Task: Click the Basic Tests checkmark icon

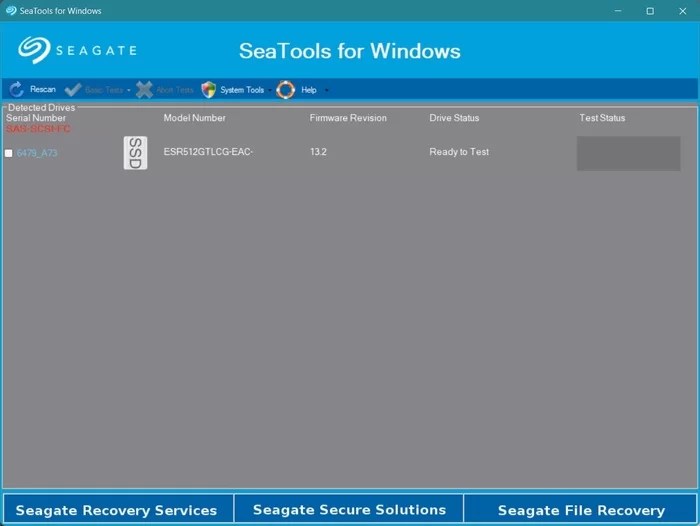Action: click(x=73, y=90)
